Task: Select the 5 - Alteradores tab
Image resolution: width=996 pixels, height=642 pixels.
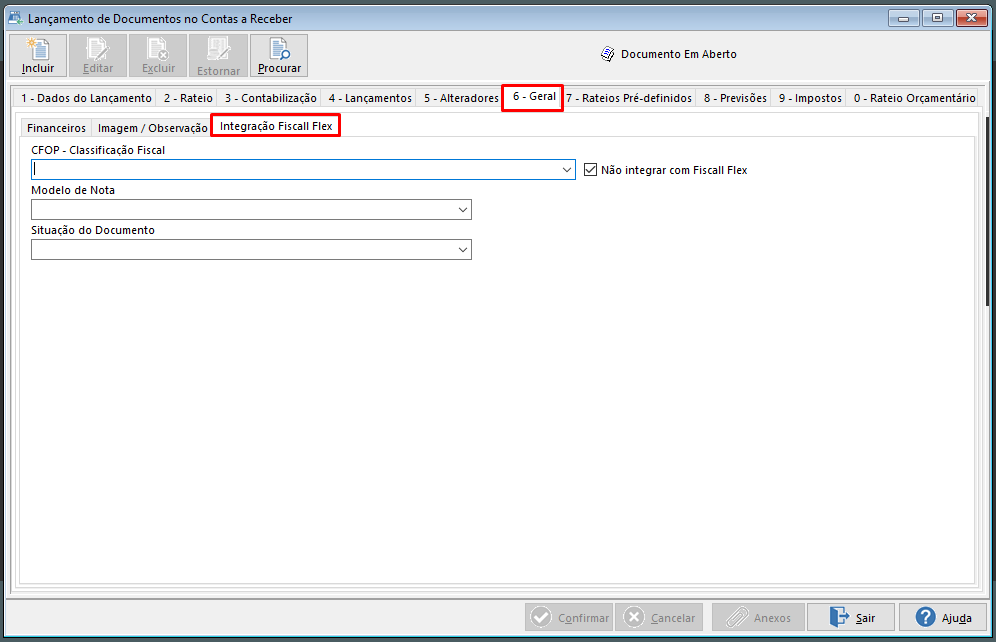Action: pos(461,98)
